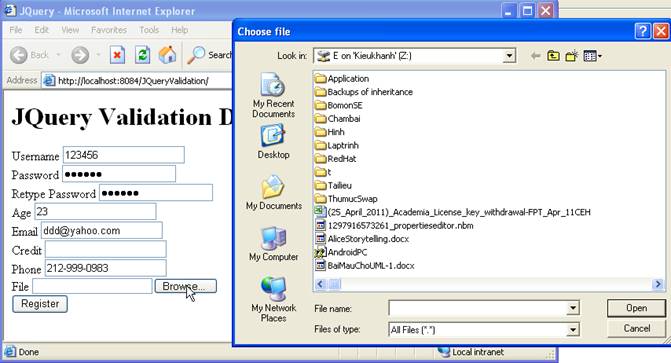Select AliceStorytelling.docx file
This screenshot has width=671, height=363.
(x=362, y=239)
